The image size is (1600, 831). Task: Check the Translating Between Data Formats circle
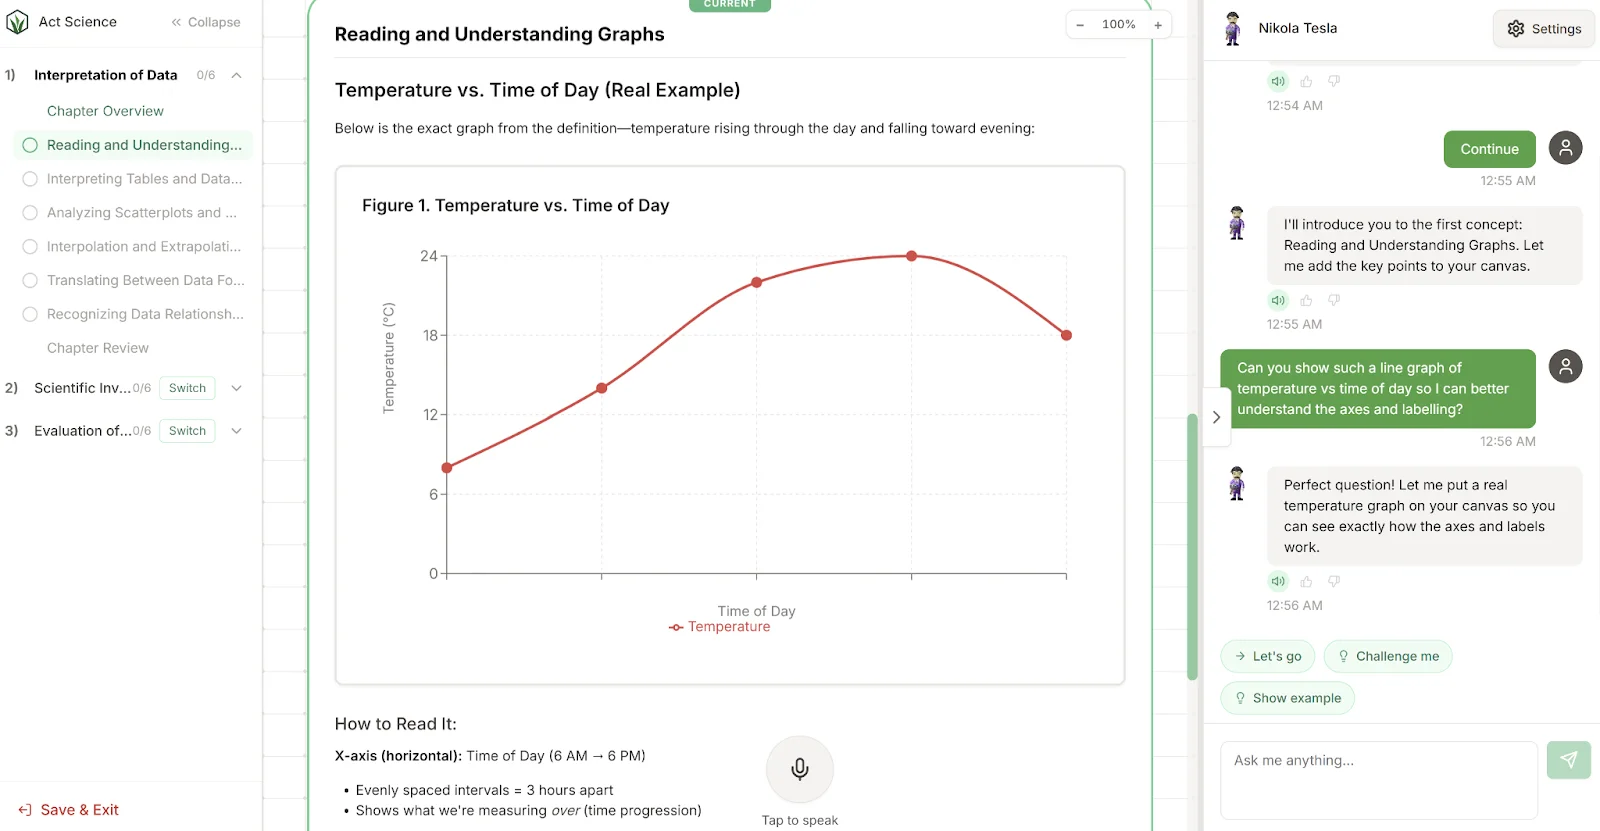(29, 280)
